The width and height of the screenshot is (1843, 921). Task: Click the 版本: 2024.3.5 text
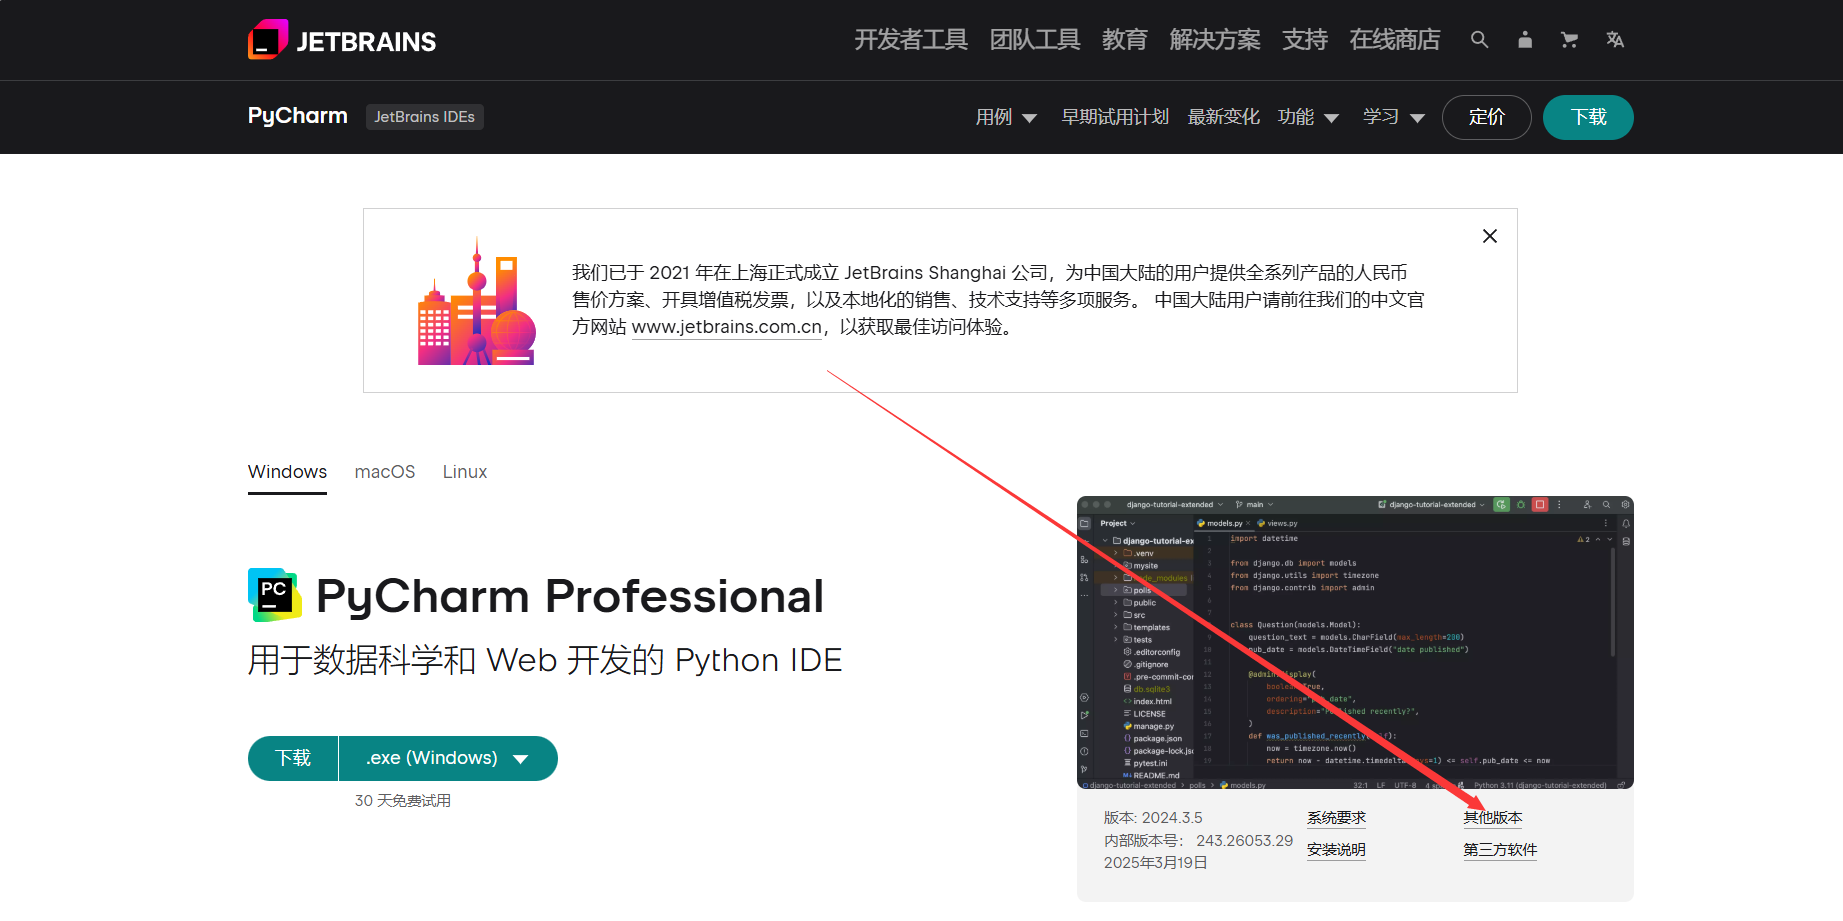(x=1153, y=818)
